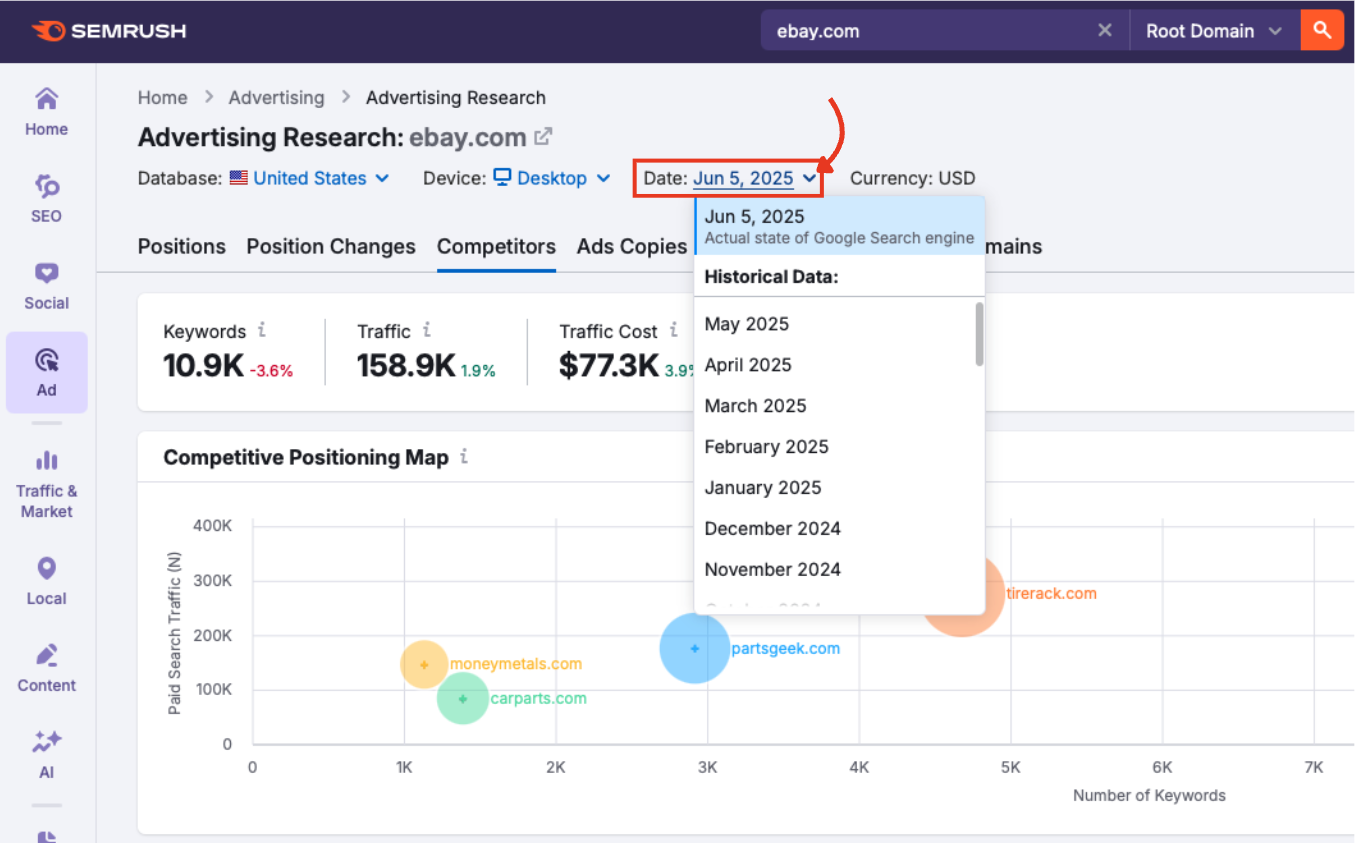
Task: Change database via the United States dropdown
Action: (310, 178)
